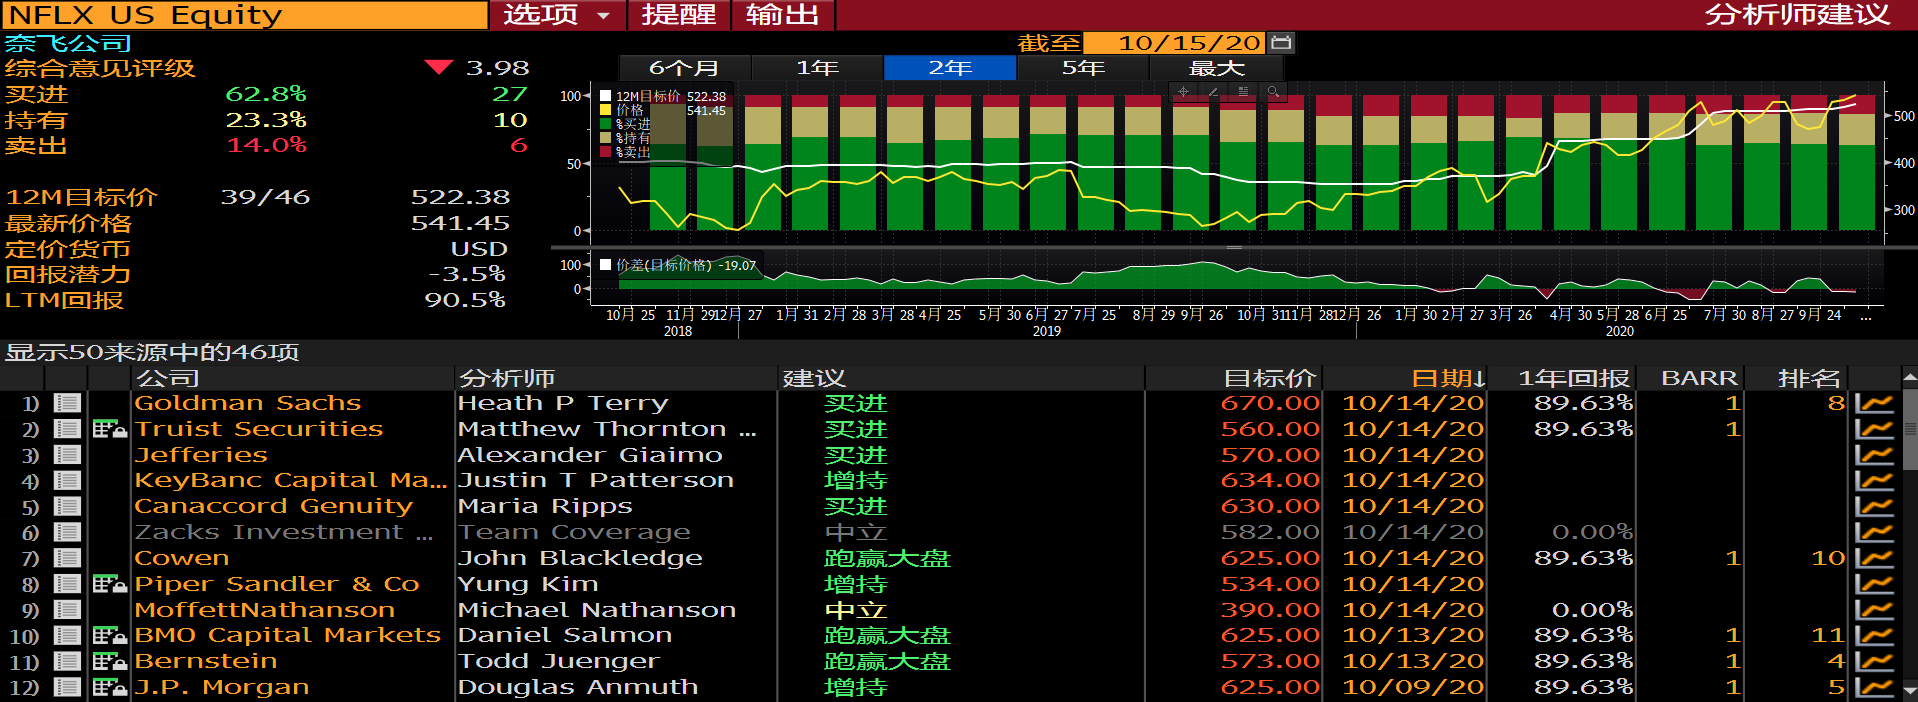Click the locked model icon for BMO Capital Markets
Screen dimensions: 1918x702
pos(110,635)
